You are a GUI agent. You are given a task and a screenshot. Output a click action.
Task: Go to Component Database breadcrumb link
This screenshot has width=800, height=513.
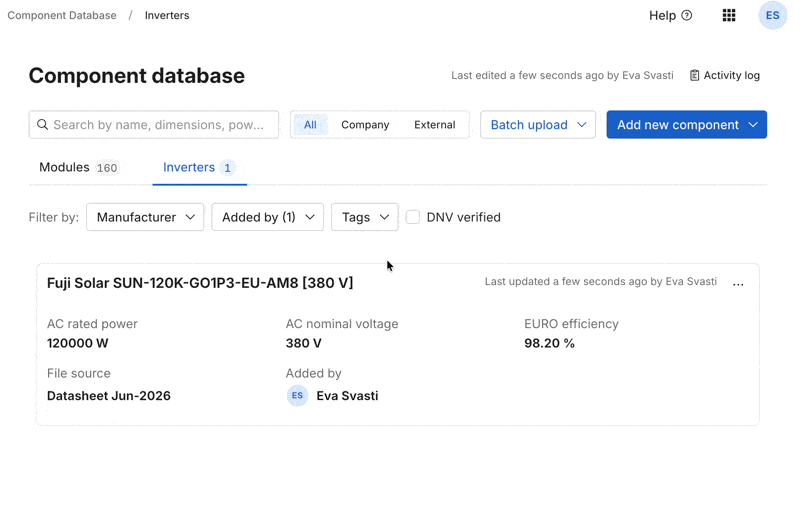[62, 15]
